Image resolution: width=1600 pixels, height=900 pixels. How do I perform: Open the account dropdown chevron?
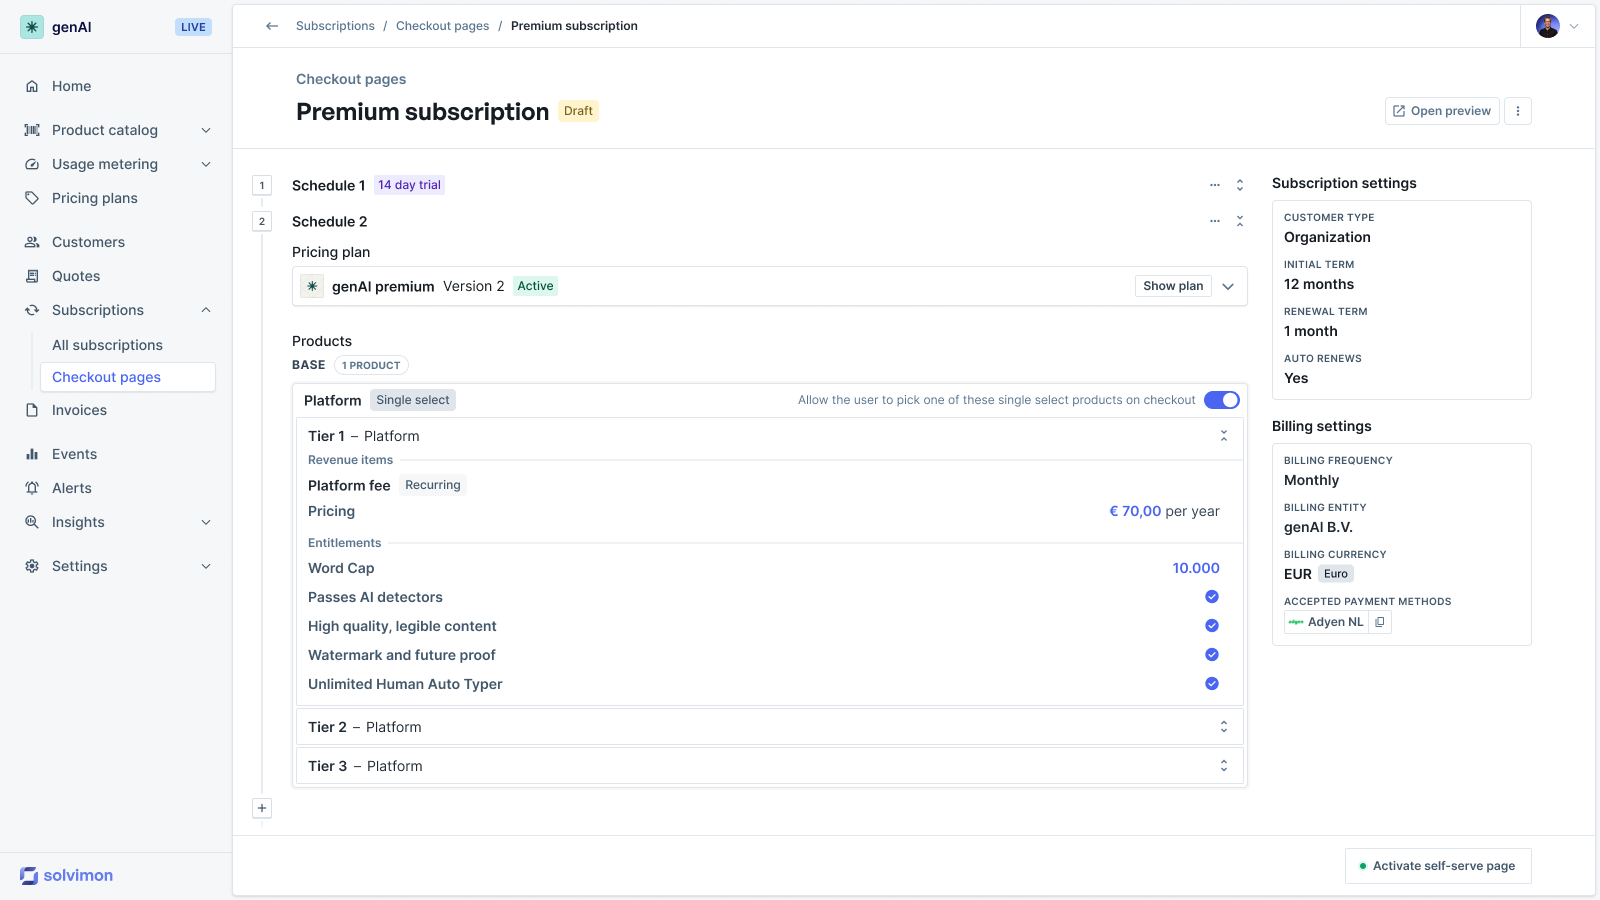click(x=1574, y=27)
